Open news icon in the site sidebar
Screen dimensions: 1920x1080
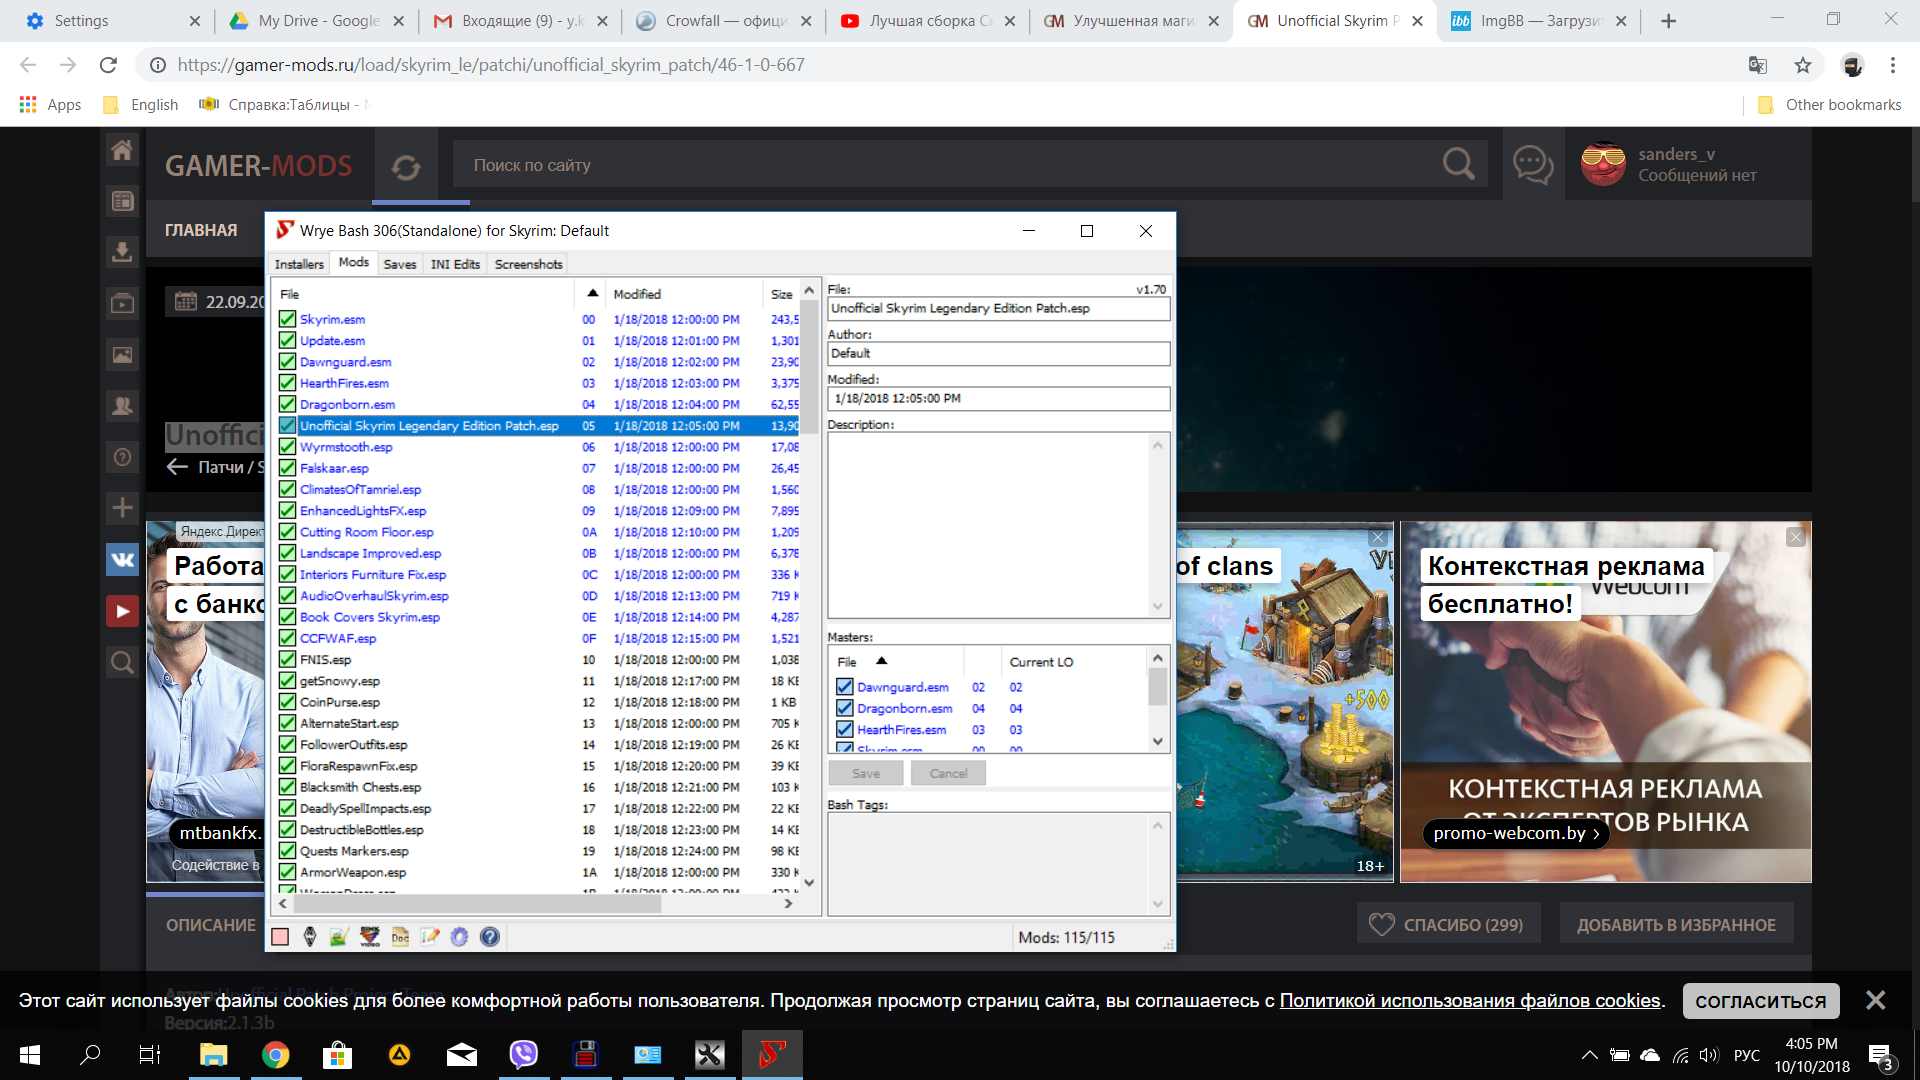[122, 201]
